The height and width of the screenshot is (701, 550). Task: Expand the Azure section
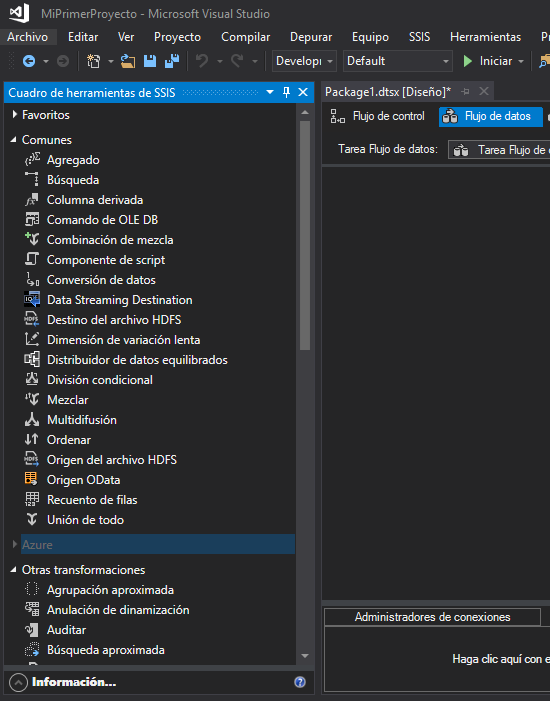pyautogui.click(x=14, y=544)
